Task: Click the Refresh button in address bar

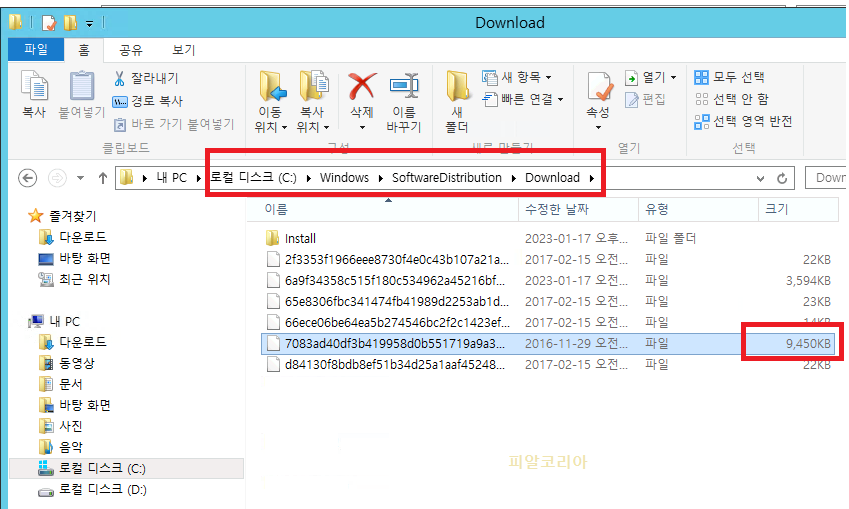Action: [x=782, y=178]
